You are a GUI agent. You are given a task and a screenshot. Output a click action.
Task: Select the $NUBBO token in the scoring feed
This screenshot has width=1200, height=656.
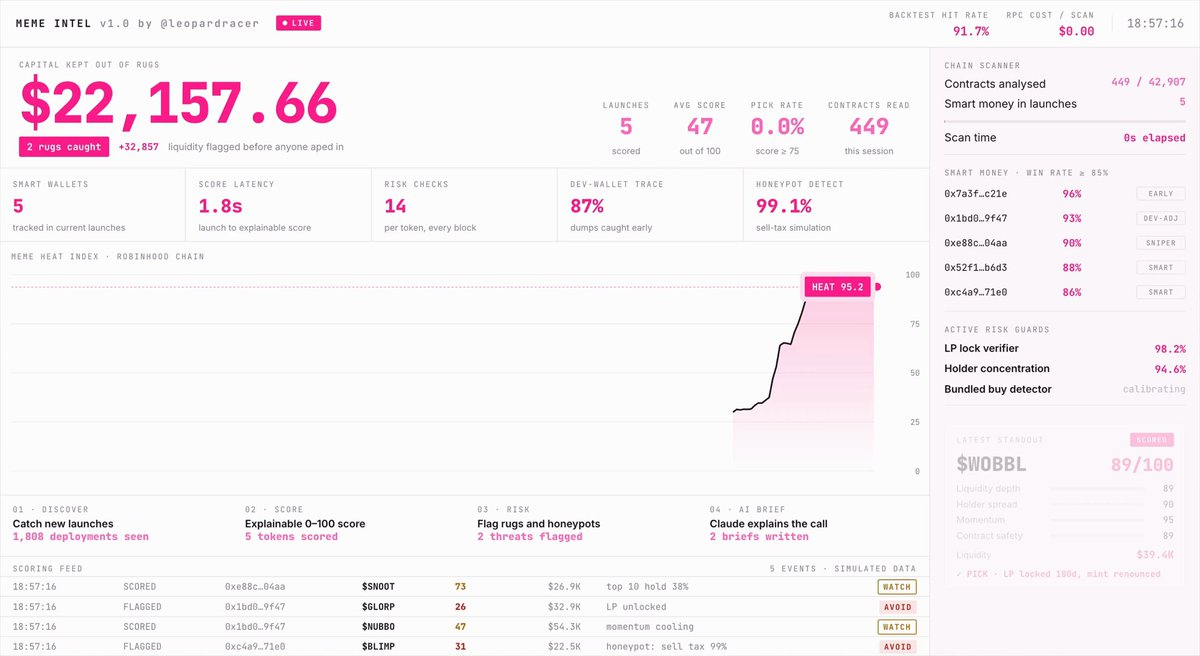point(380,627)
